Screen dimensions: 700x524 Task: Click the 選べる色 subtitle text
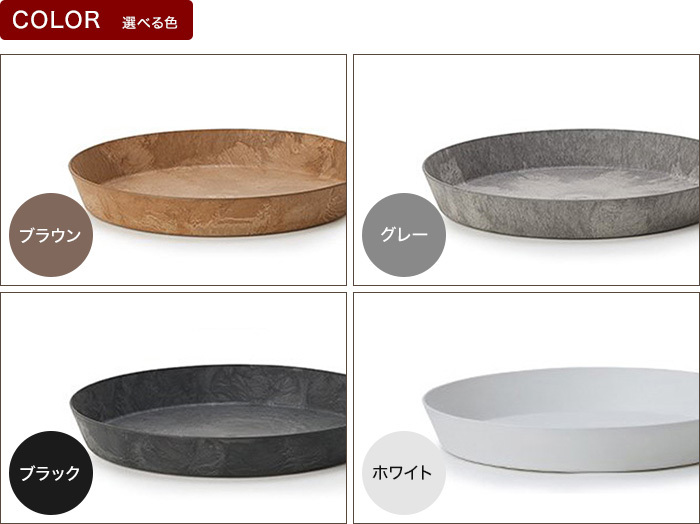tap(150, 22)
